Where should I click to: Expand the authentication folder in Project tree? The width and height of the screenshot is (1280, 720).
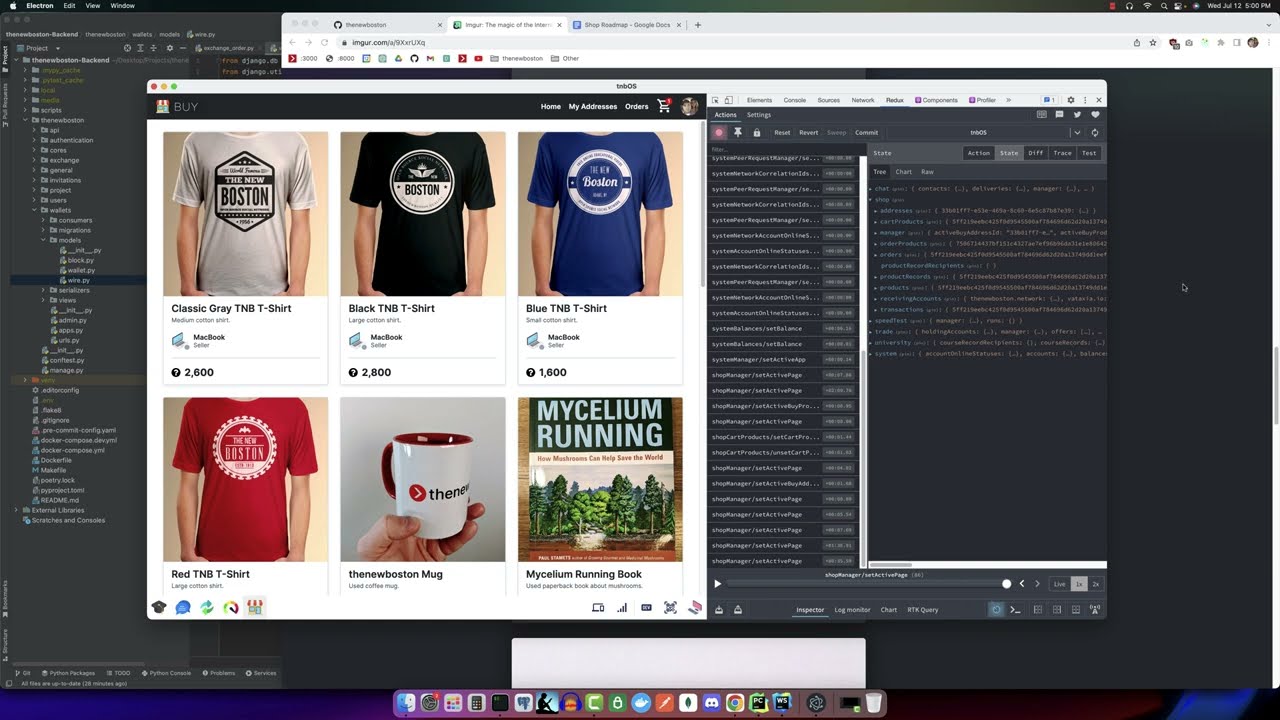click(x=36, y=140)
